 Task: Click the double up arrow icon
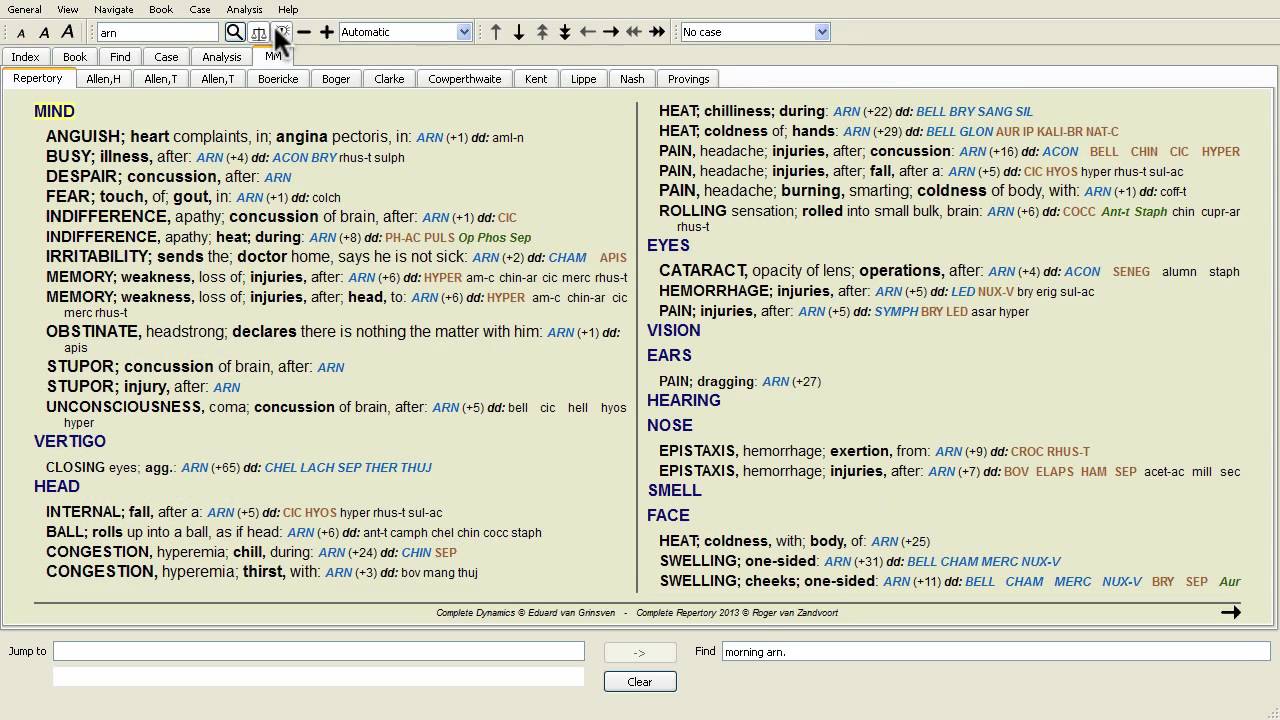[542, 32]
